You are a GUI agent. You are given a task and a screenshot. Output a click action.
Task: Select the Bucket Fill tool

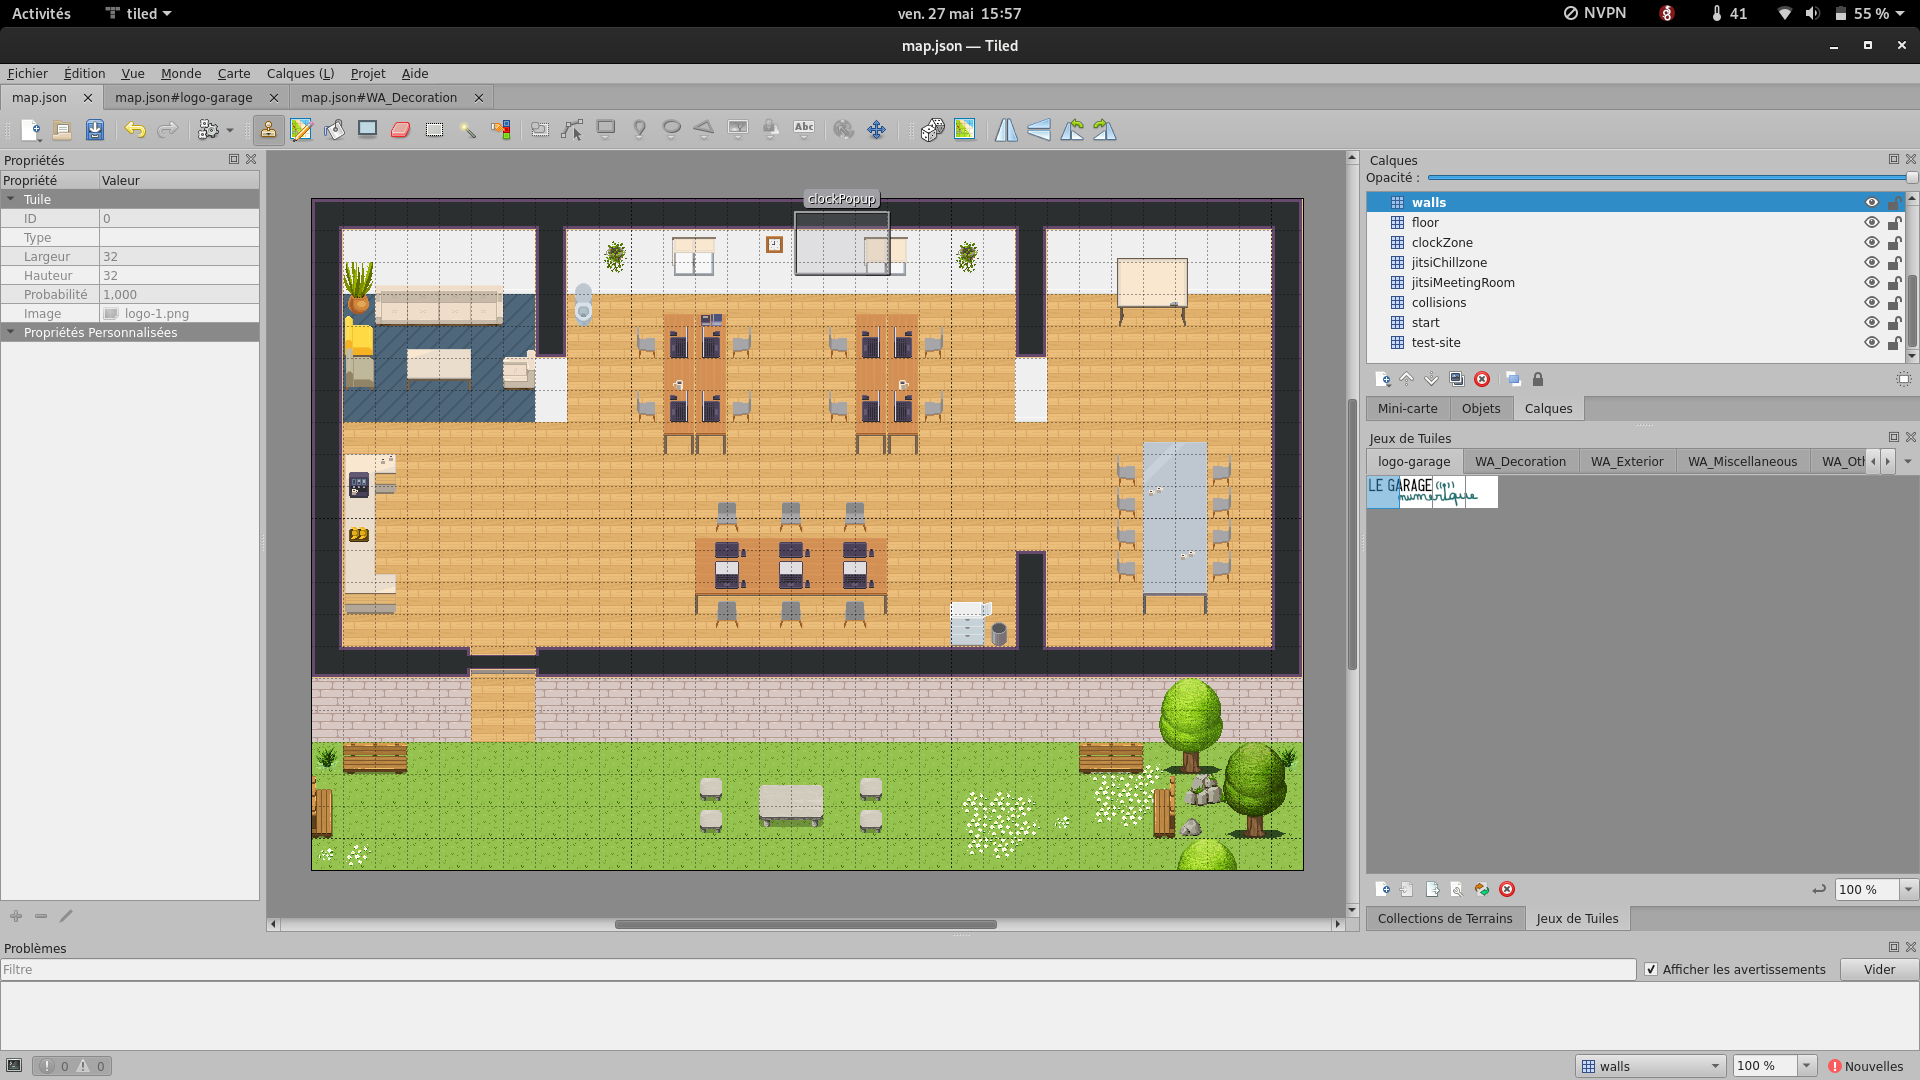(x=335, y=130)
